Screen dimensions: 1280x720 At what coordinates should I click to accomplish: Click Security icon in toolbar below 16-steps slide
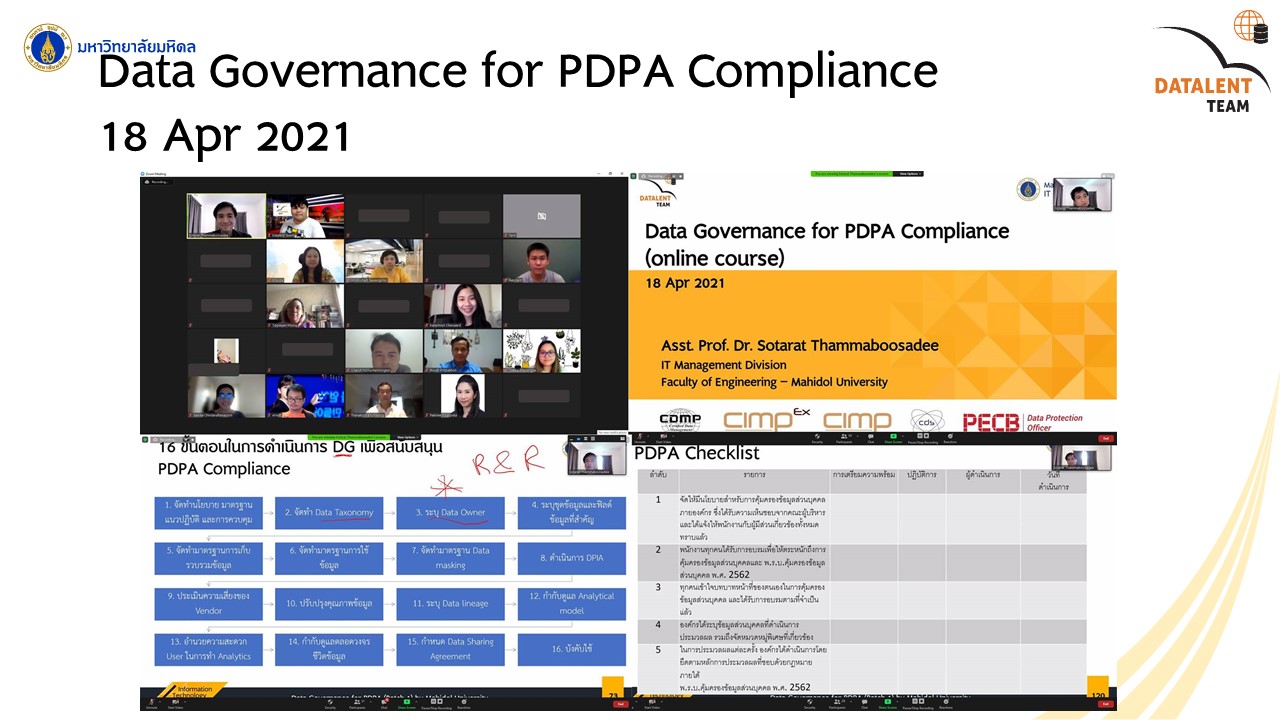pos(330,705)
